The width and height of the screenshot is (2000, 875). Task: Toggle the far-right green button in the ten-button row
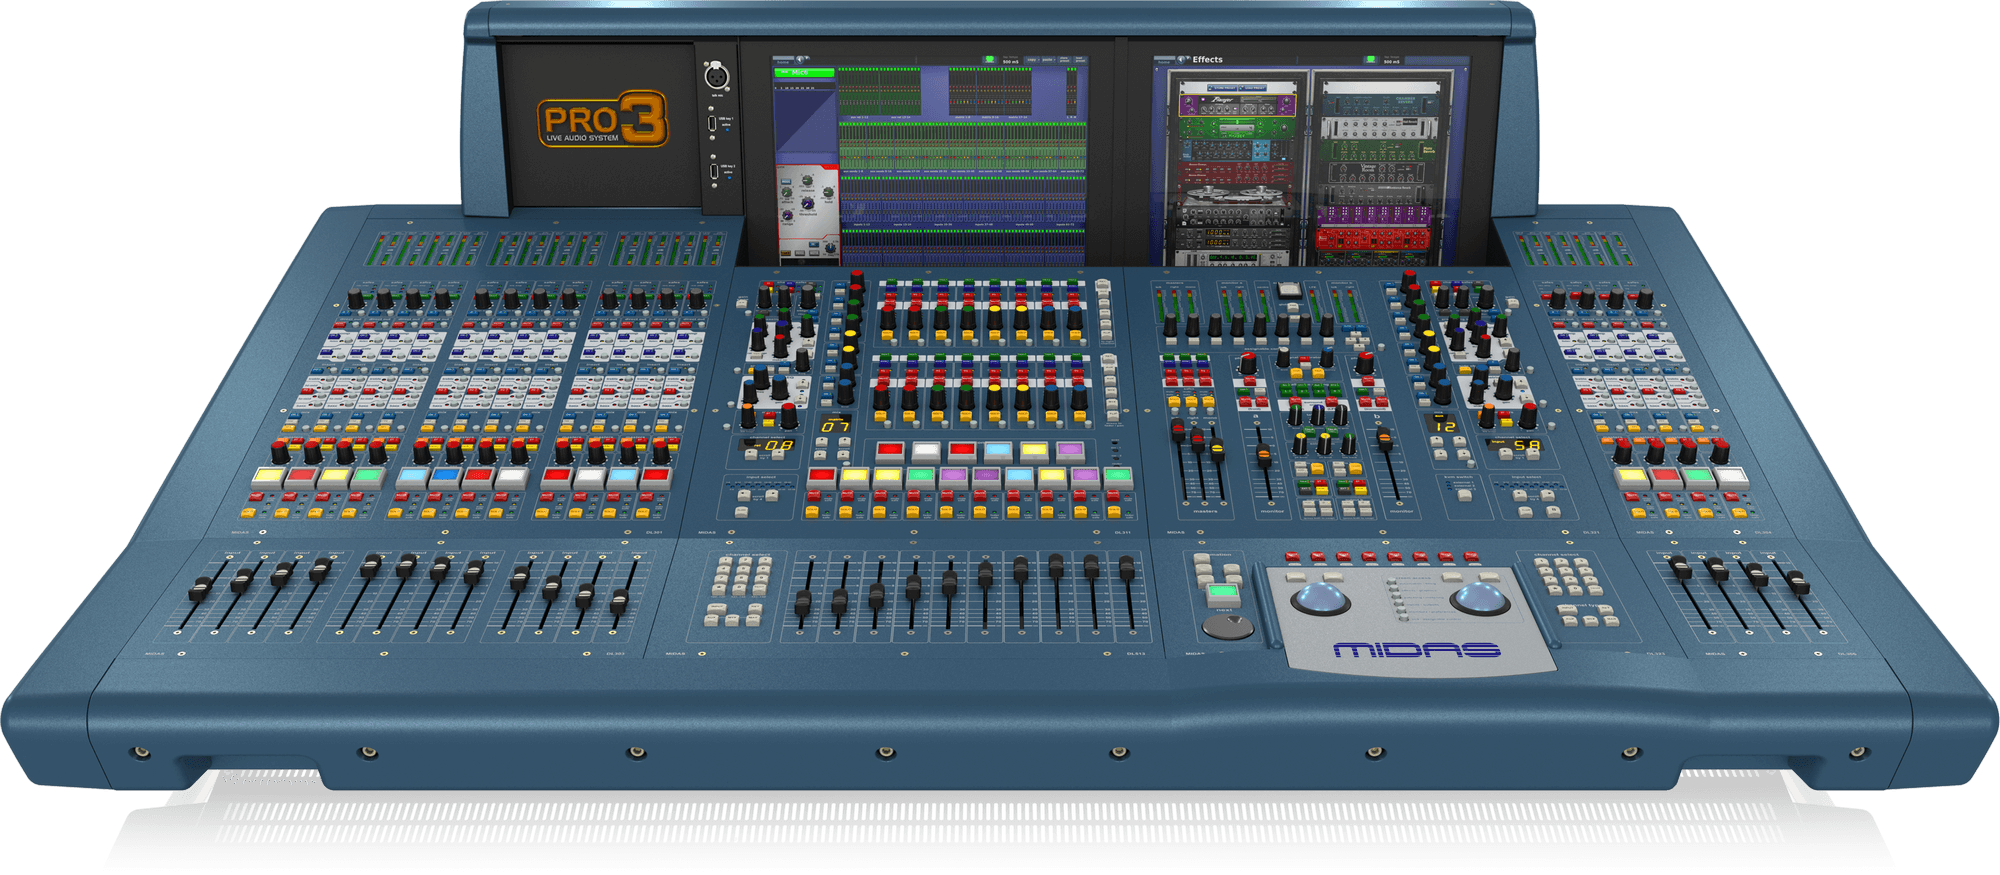1118,476
